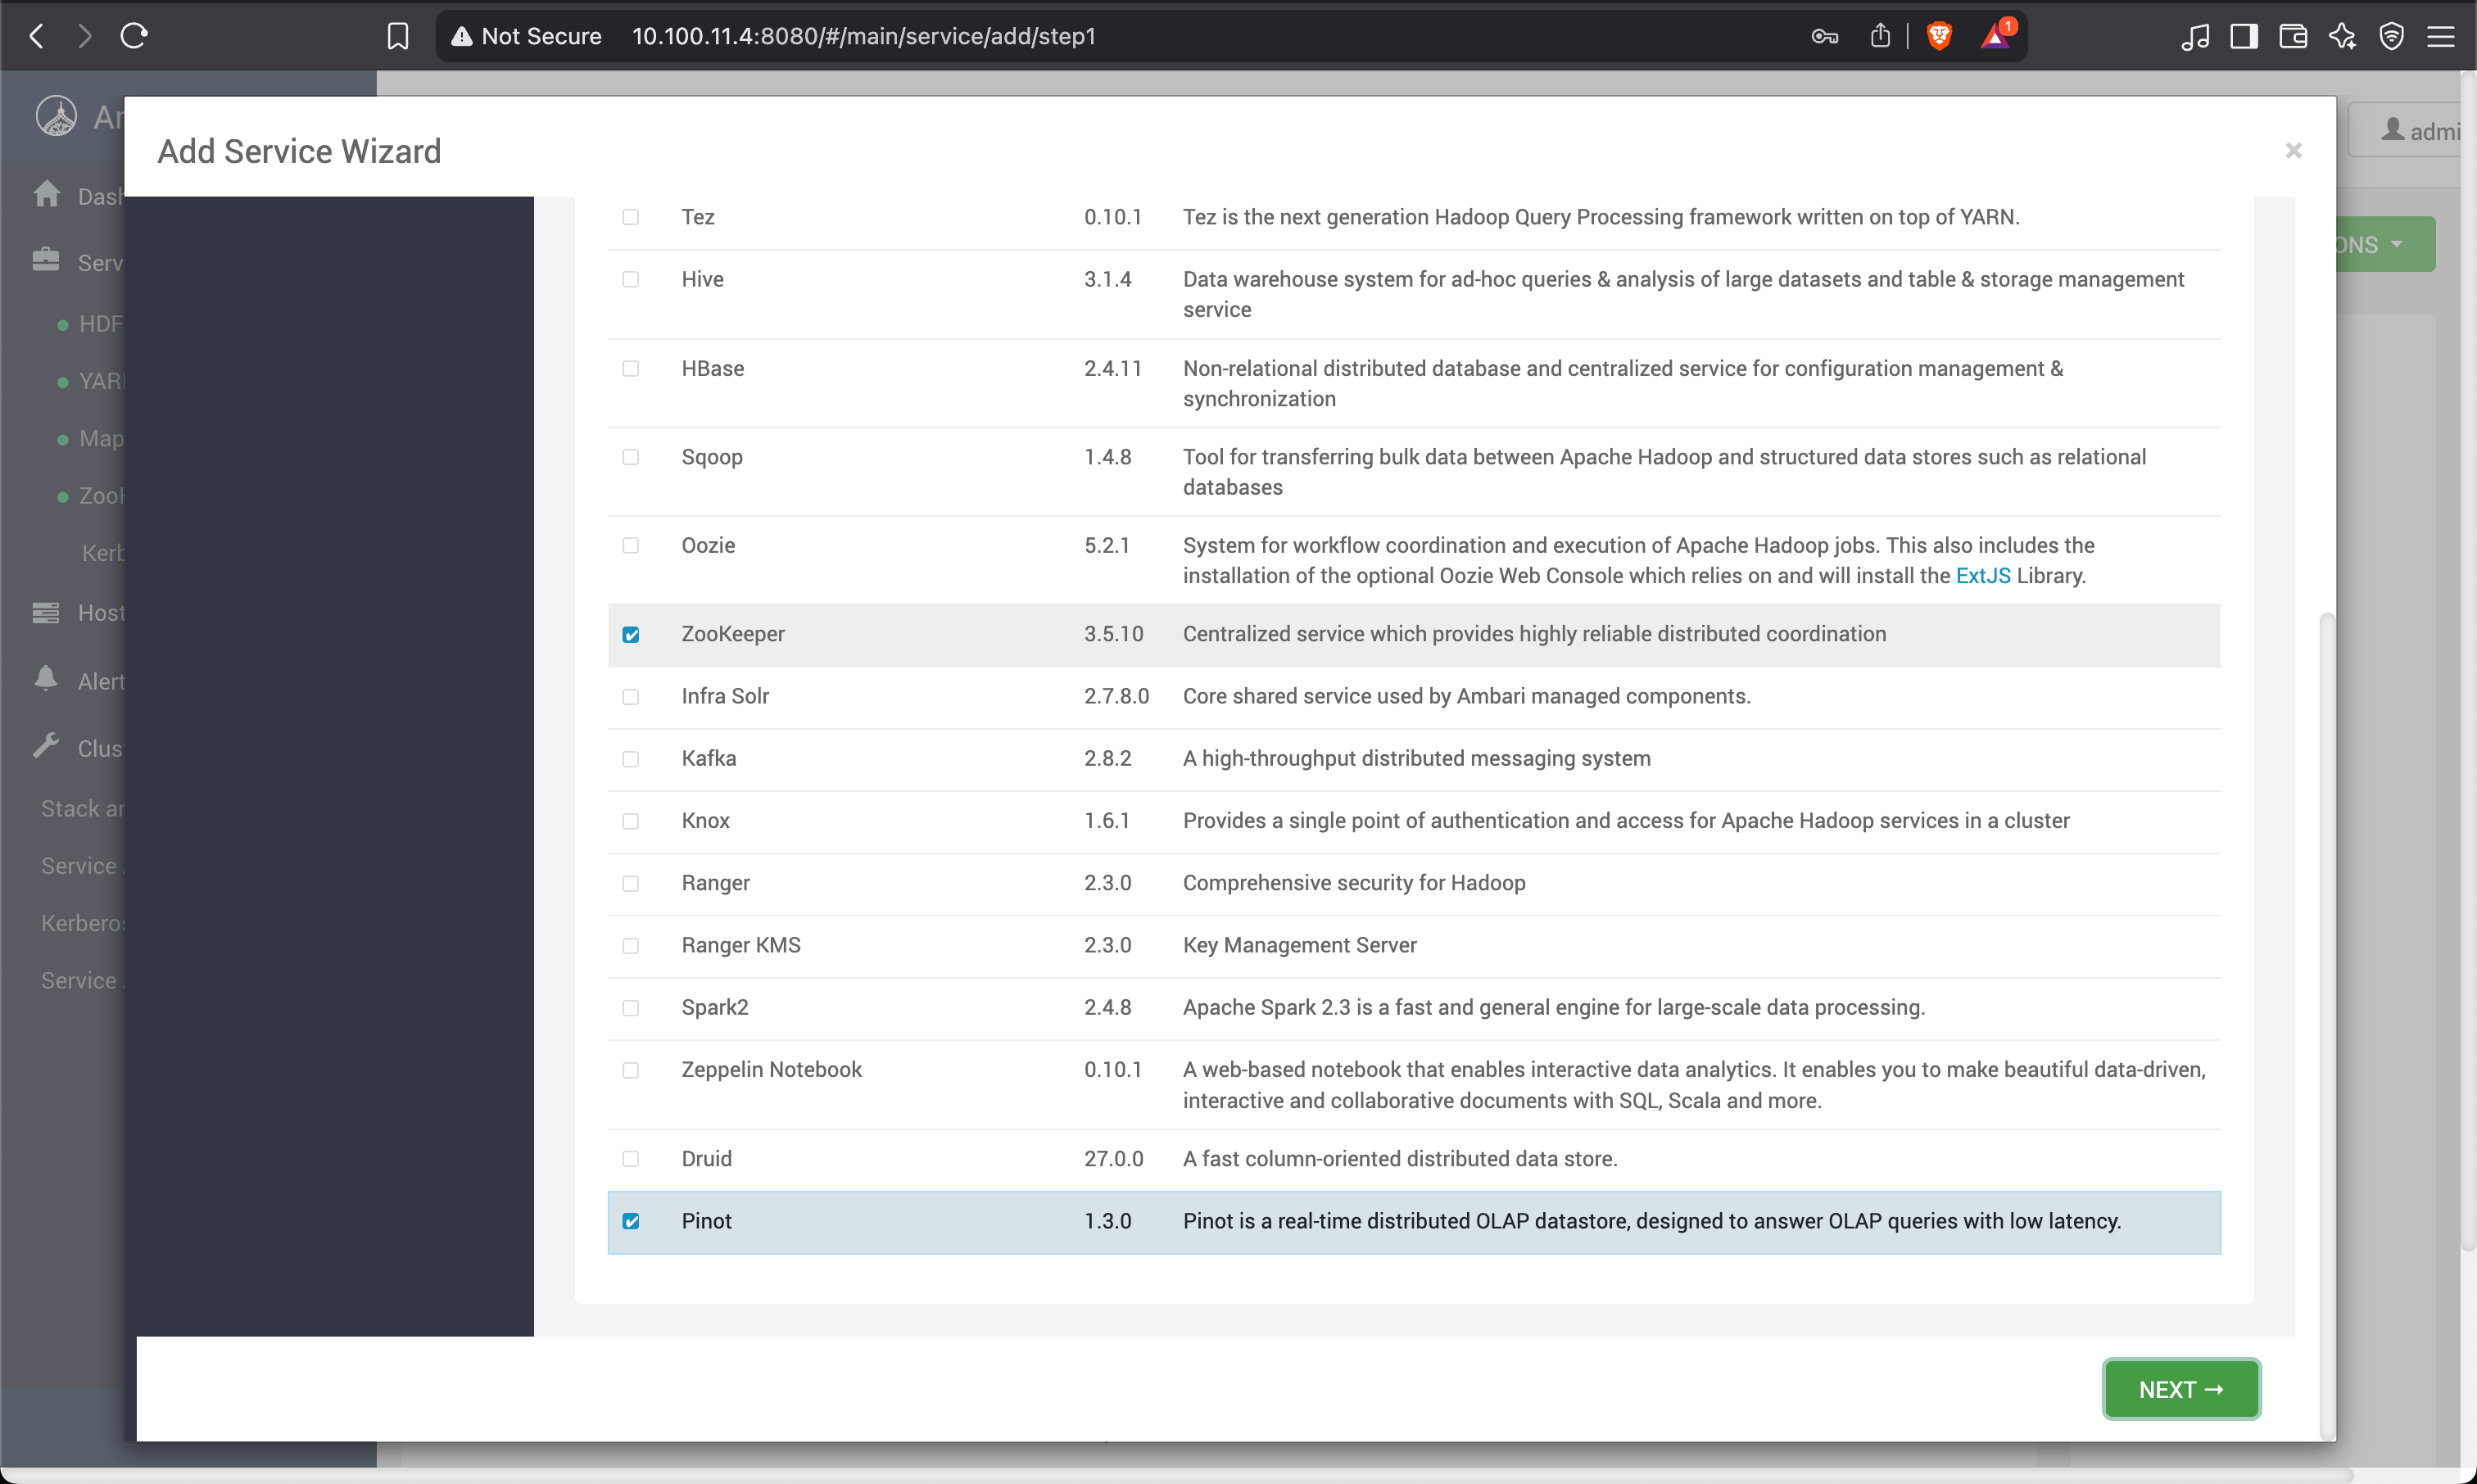
Task: Reload the page with the refresh icon
Action: (x=134, y=36)
